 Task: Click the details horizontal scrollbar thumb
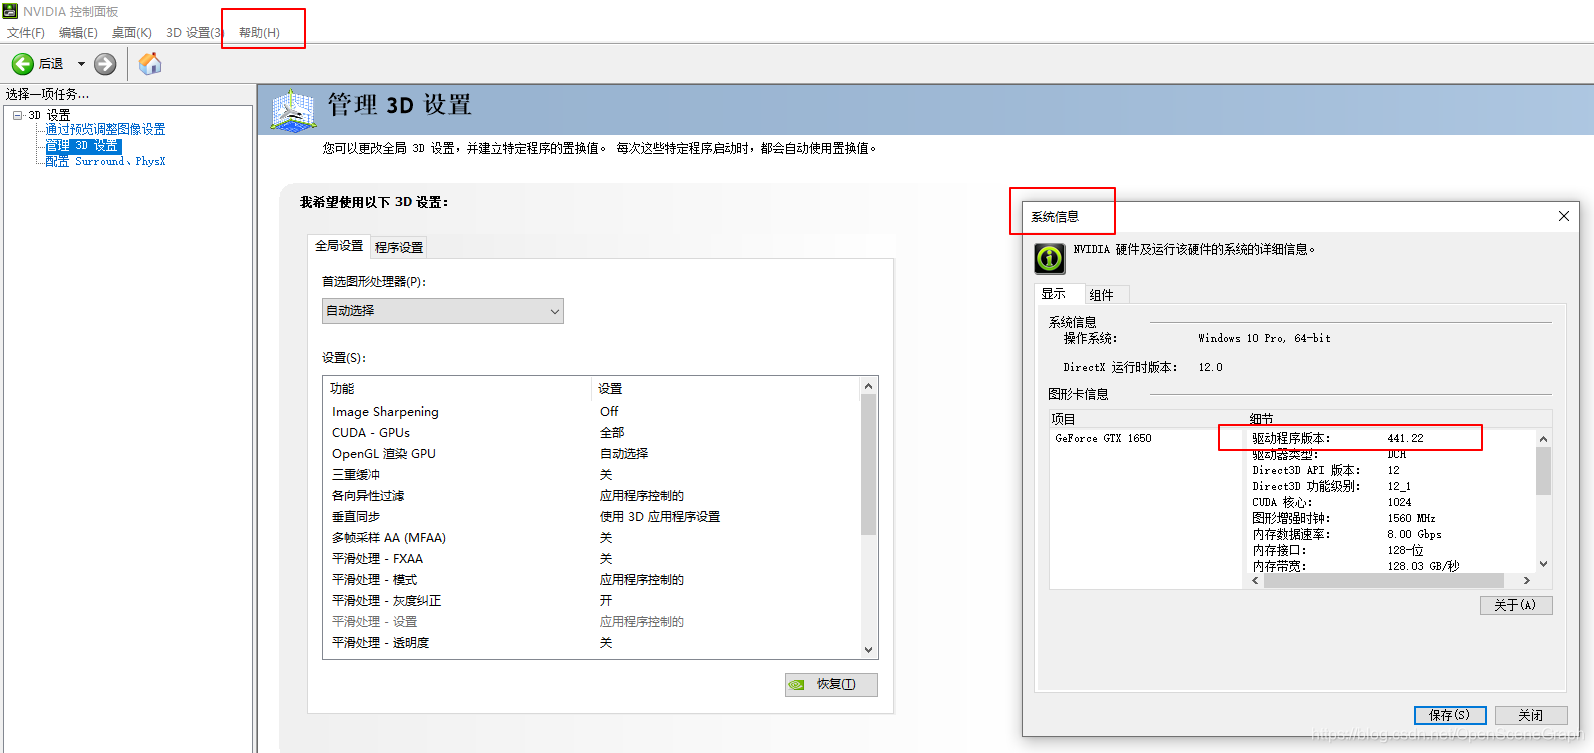[x=1384, y=580]
